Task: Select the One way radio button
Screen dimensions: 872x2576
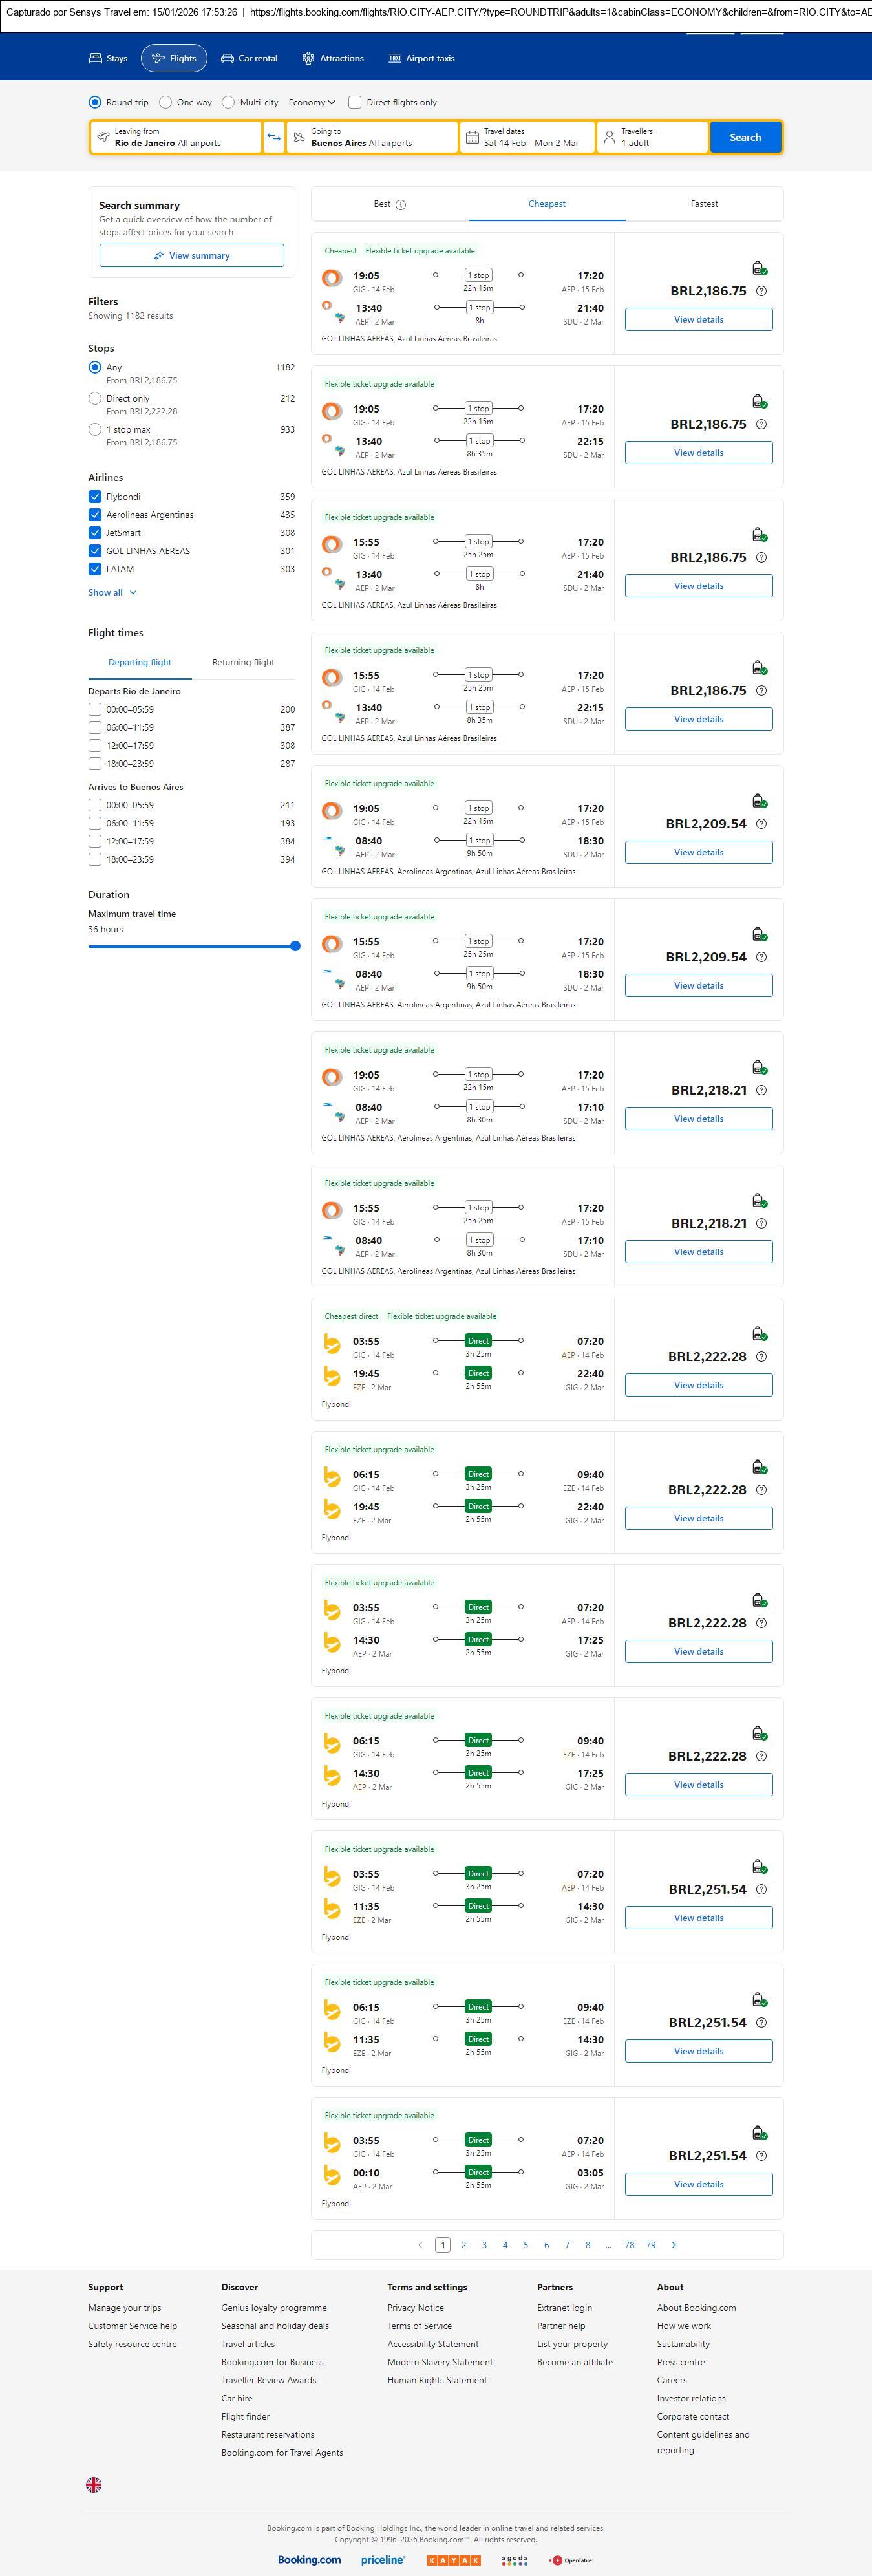Action: 166,102
